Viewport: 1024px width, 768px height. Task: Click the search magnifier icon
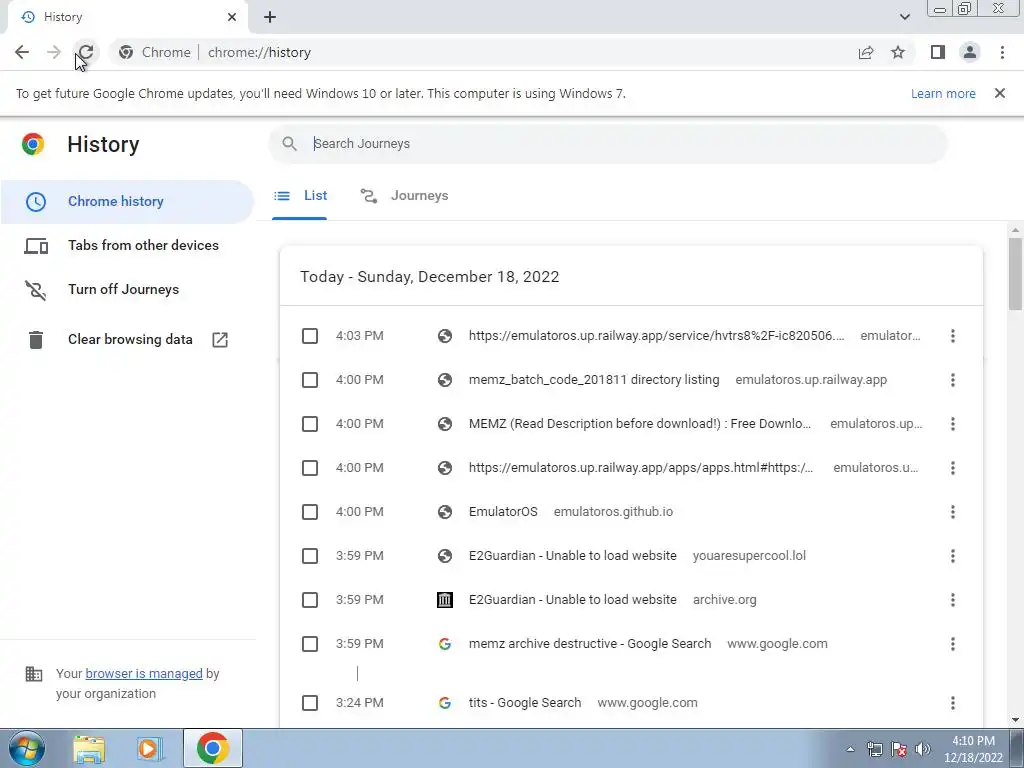(x=289, y=144)
